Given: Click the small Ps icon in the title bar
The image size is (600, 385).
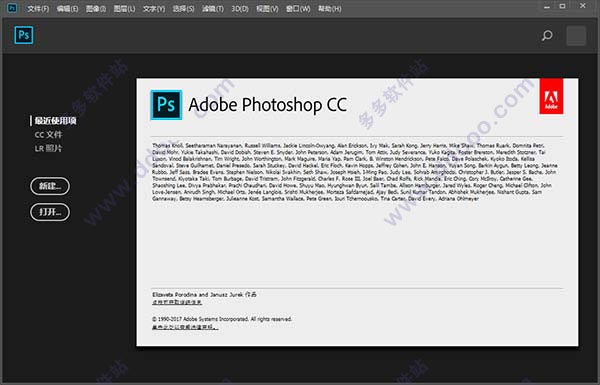Looking at the screenshot, I should tap(12, 8).
